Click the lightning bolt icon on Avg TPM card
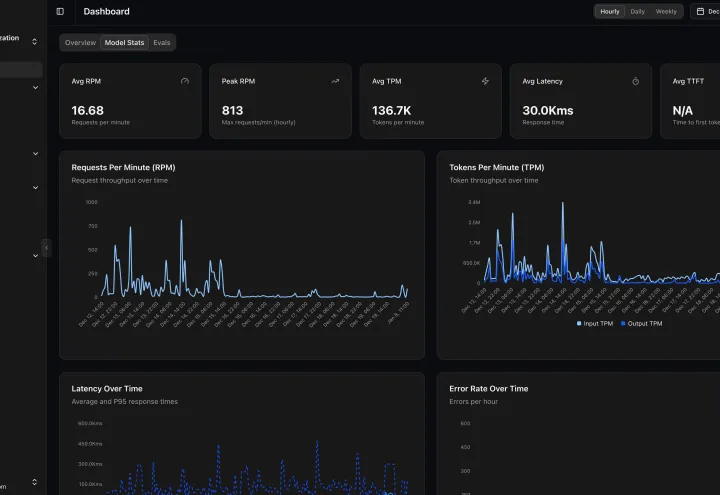Image resolution: width=720 pixels, height=495 pixels. coord(485,81)
